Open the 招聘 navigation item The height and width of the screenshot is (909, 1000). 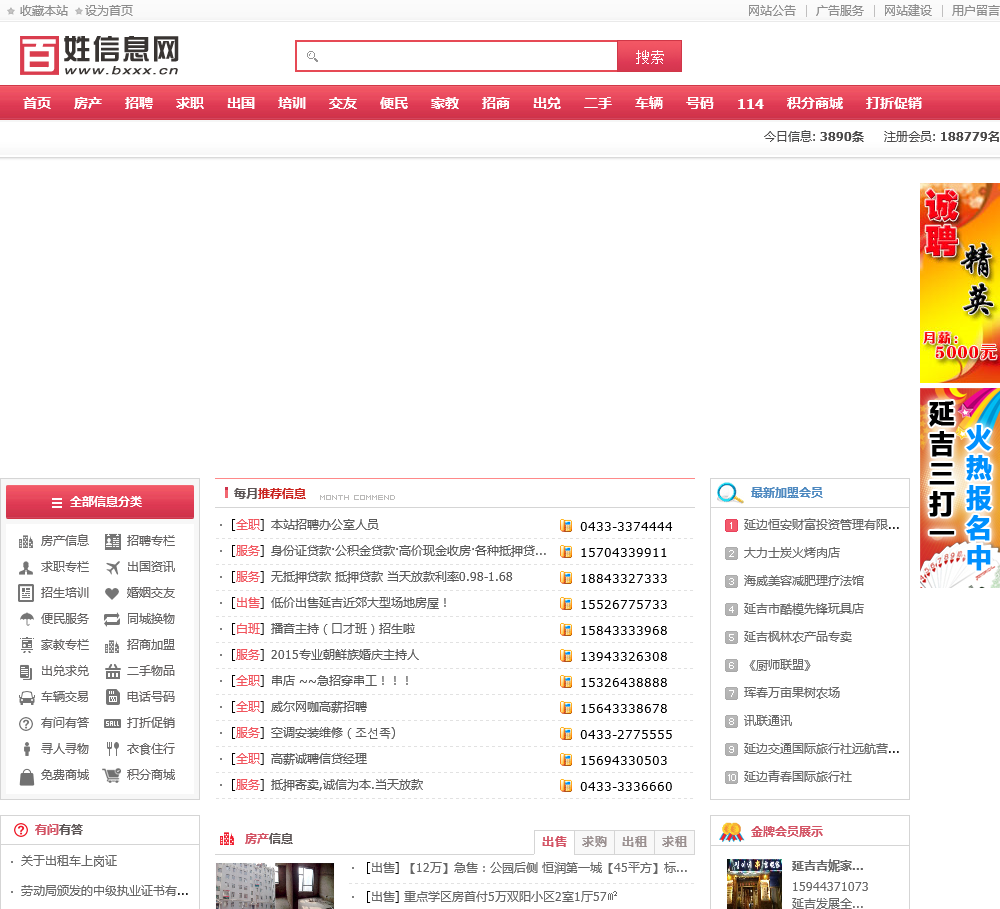pos(139,103)
